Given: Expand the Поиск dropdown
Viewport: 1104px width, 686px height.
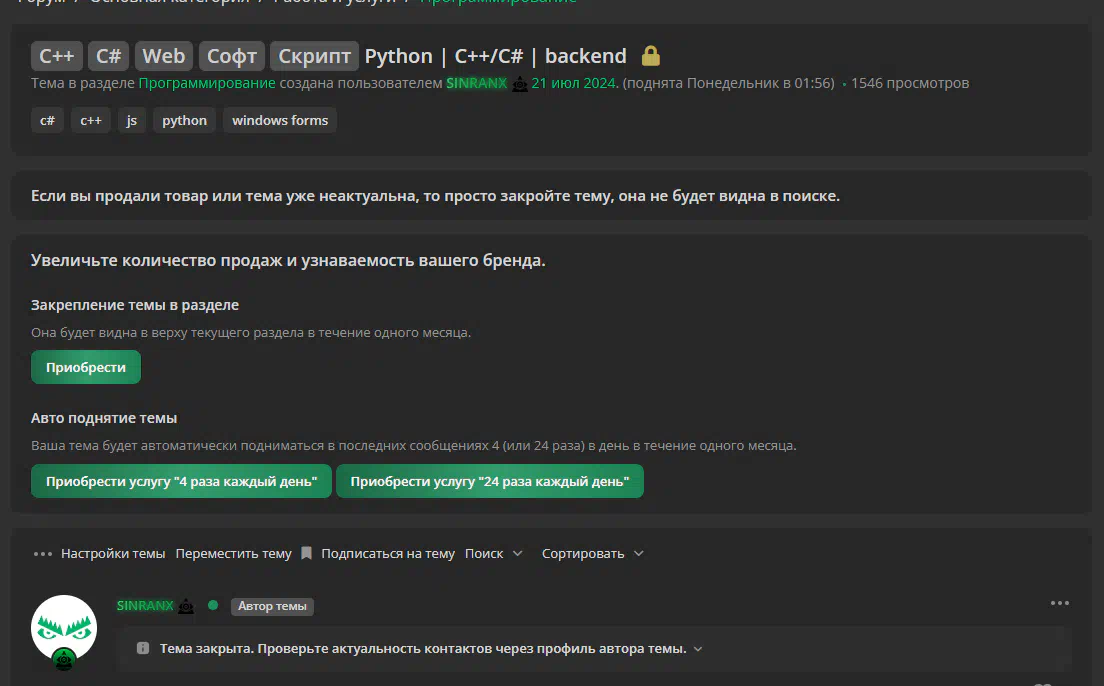Looking at the screenshot, I should tap(494, 554).
